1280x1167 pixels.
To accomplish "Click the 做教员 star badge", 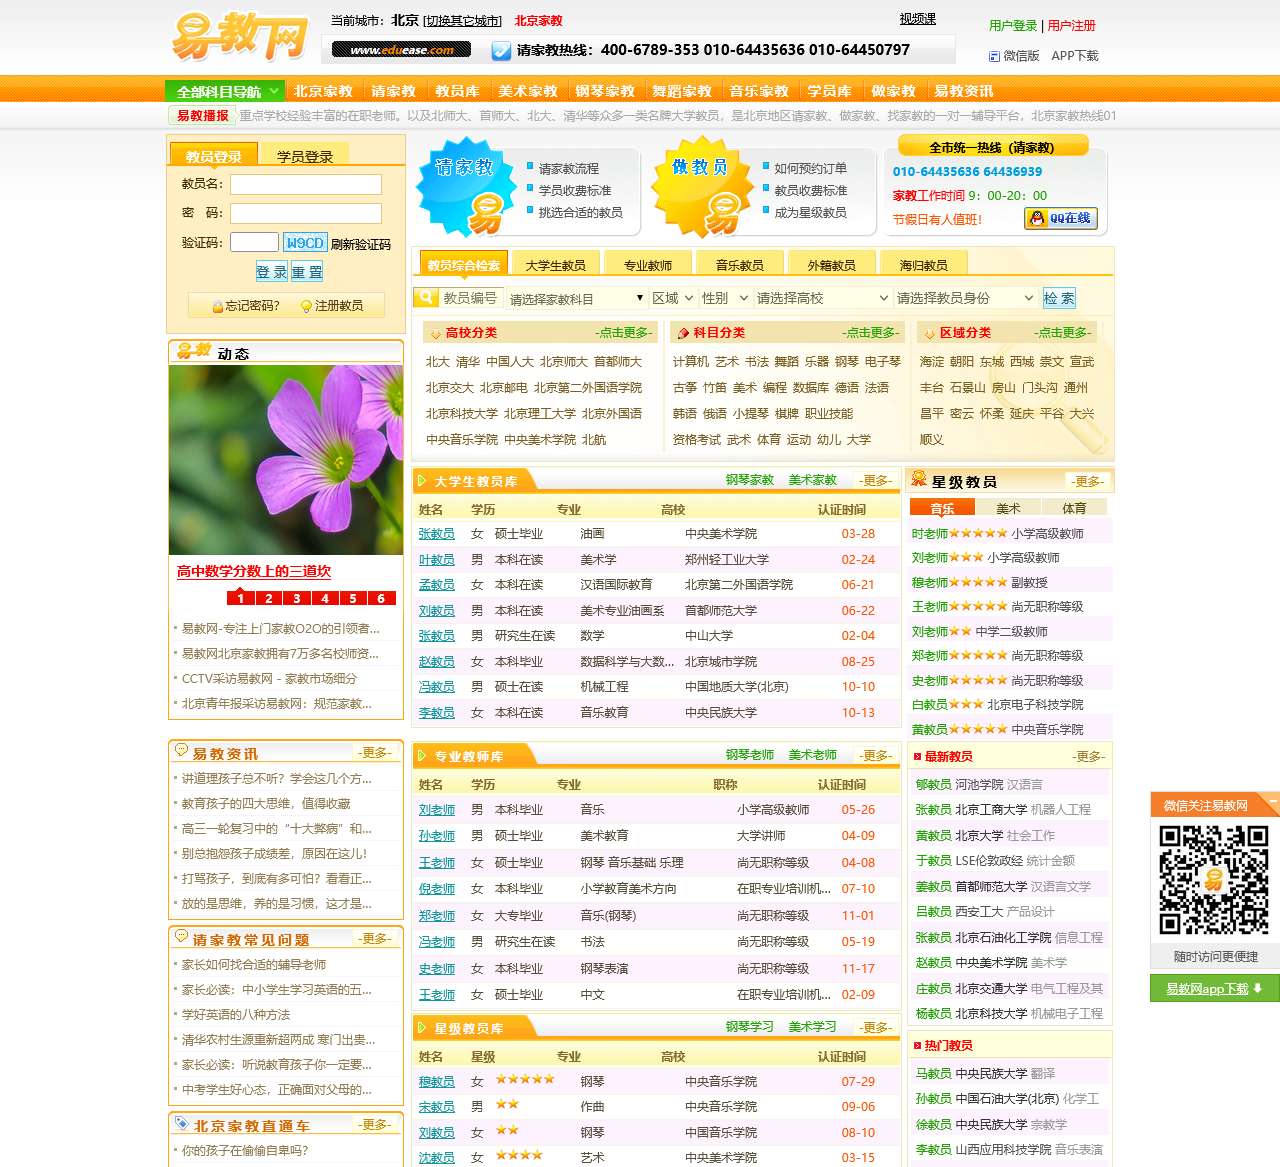I will tap(703, 189).
